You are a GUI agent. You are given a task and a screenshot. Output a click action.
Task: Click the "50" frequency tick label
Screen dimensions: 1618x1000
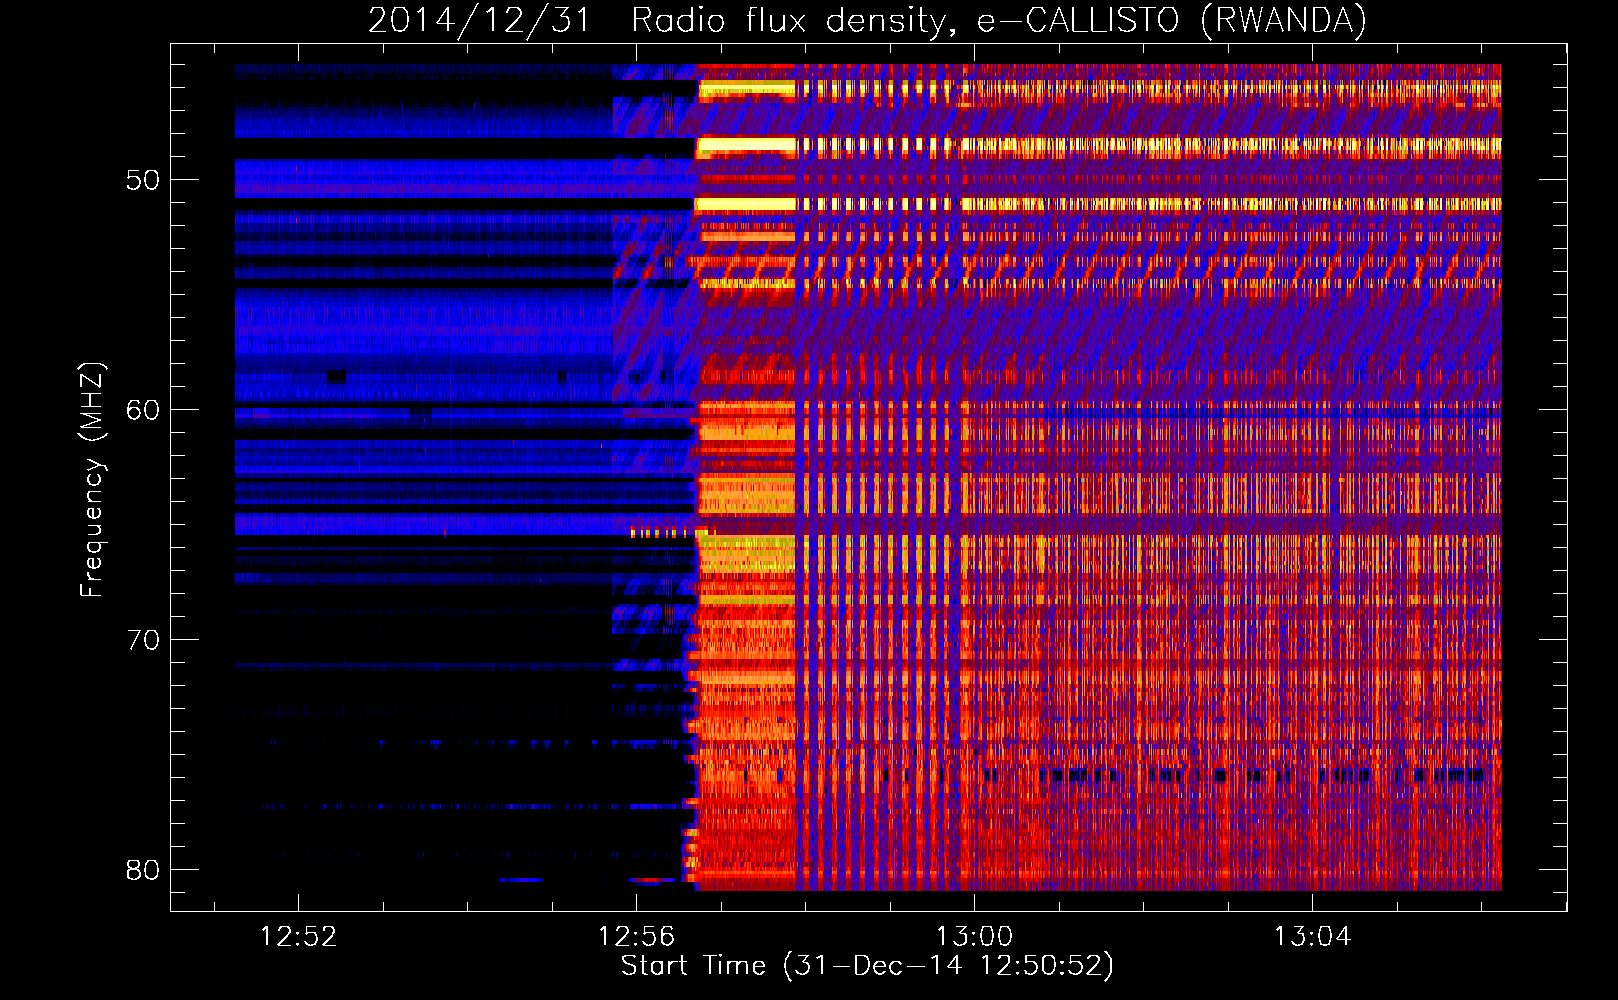click(x=143, y=181)
